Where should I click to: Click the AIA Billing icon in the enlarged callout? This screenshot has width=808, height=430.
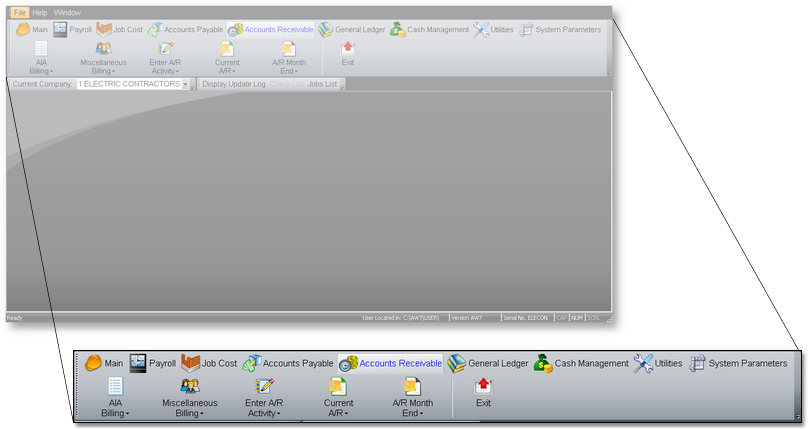pyautogui.click(x=115, y=386)
